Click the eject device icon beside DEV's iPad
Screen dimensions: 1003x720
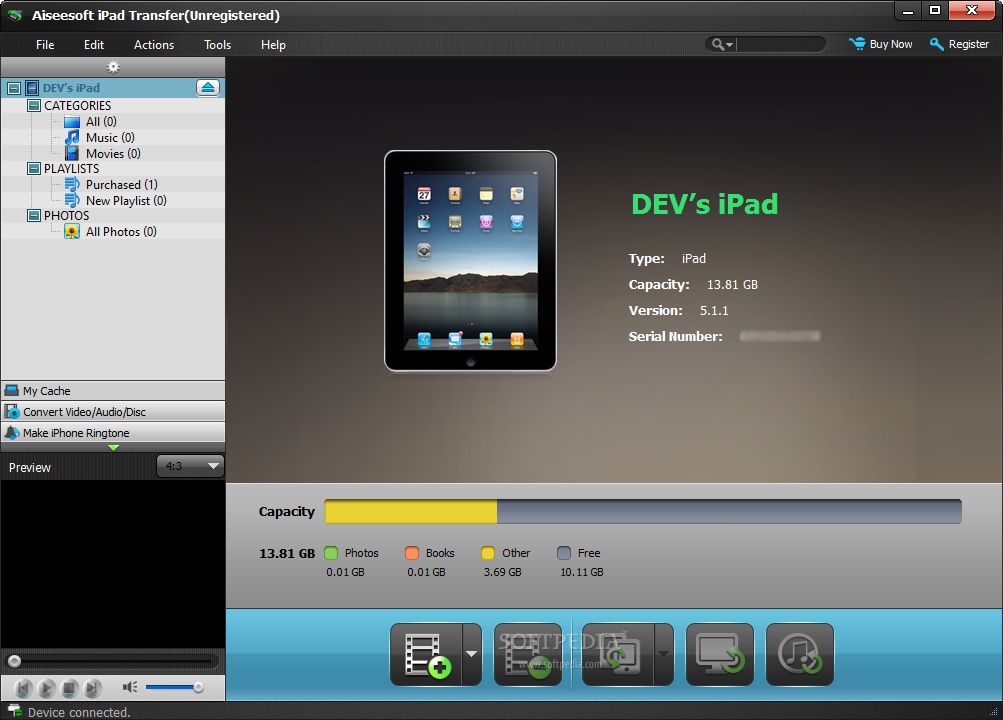pyautogui.click(x=208, y=88)
